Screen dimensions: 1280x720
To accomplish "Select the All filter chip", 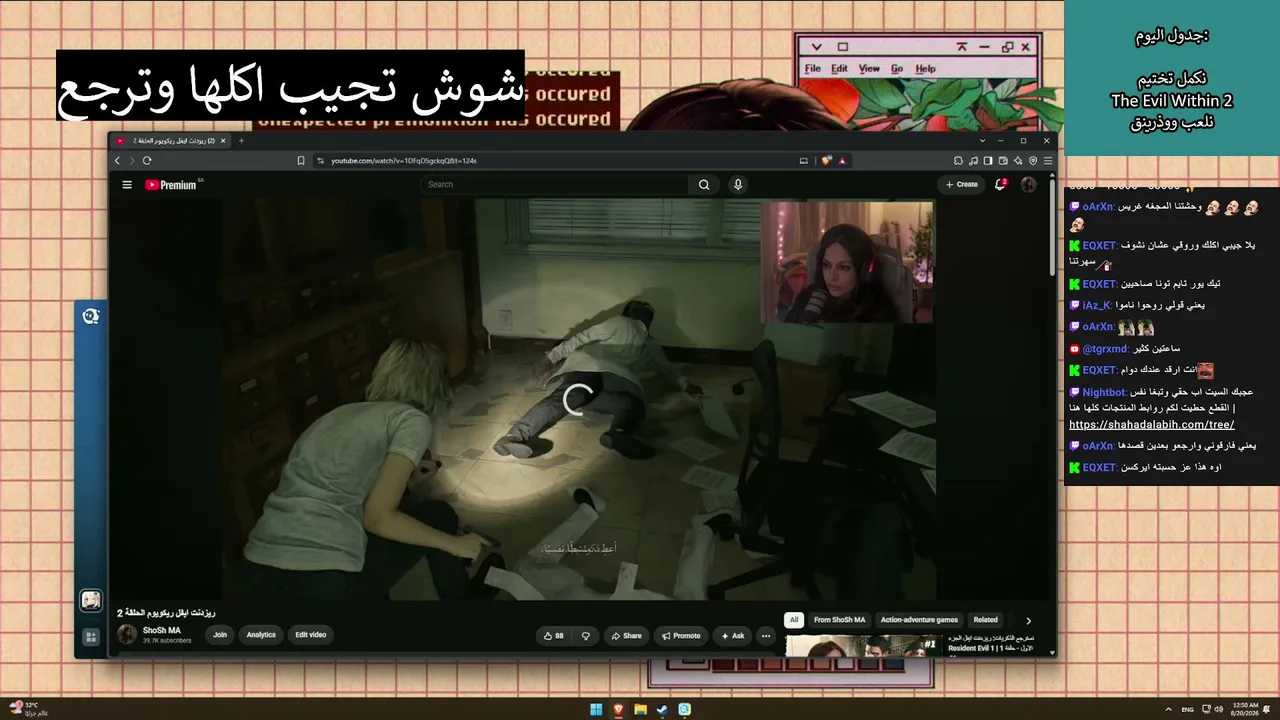I will click(794, 620).
